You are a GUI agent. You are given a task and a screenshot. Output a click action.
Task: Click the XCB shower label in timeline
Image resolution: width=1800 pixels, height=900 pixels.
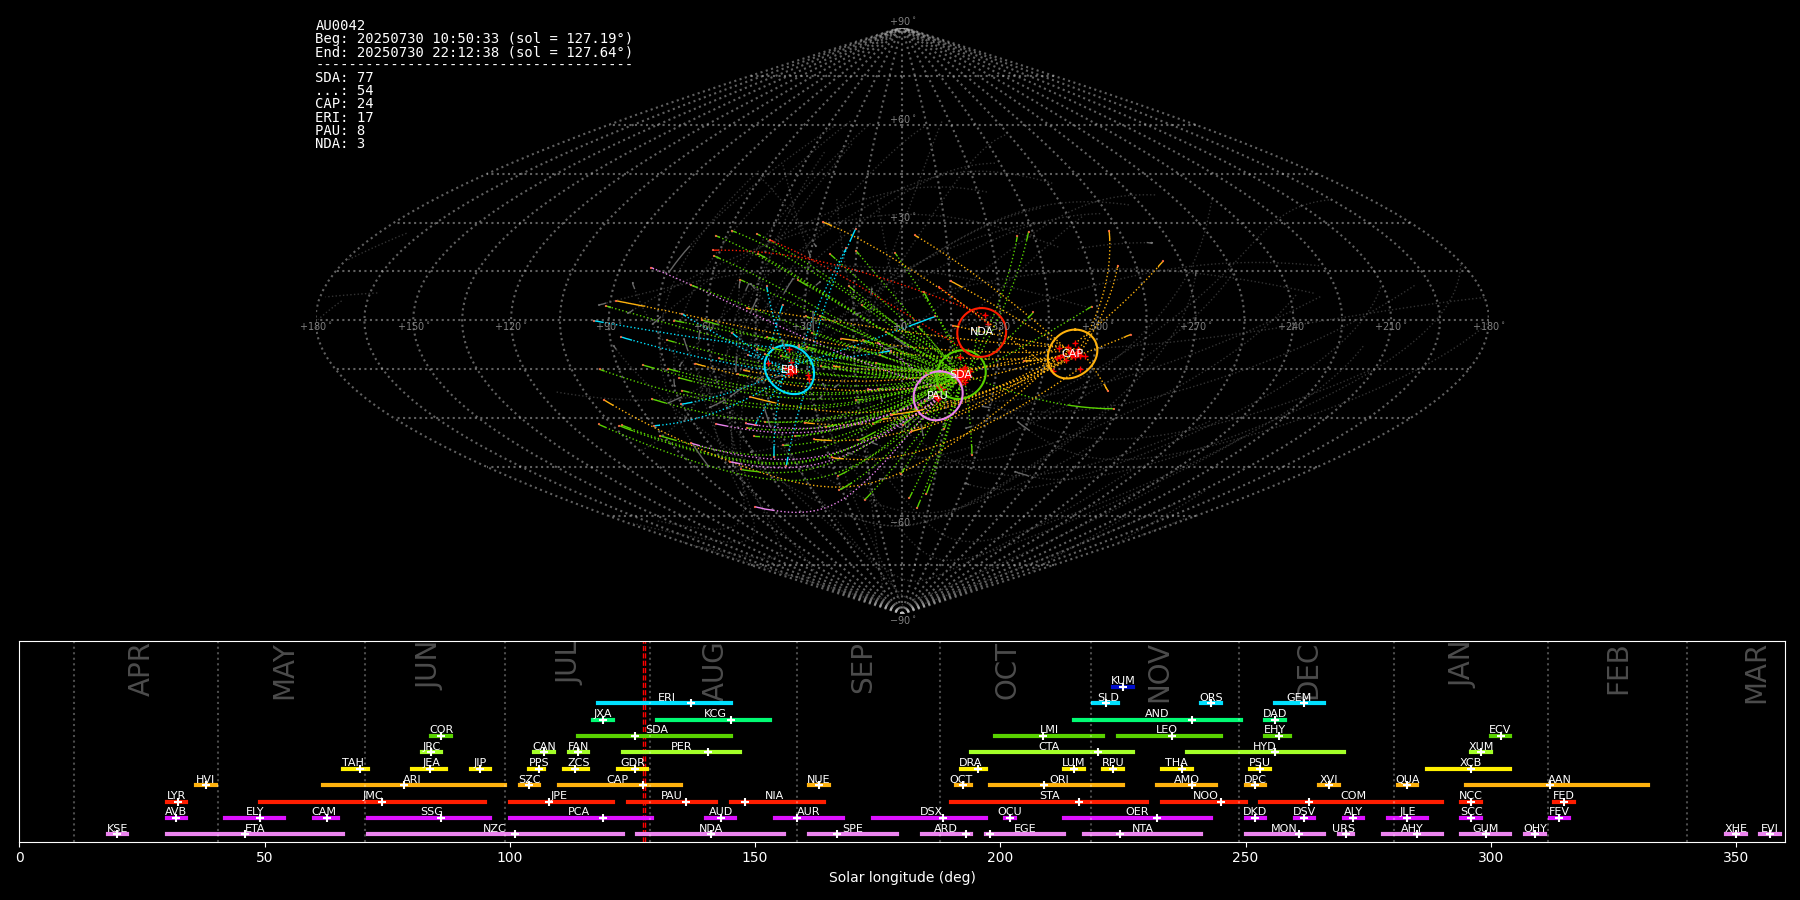(1470, 762)
